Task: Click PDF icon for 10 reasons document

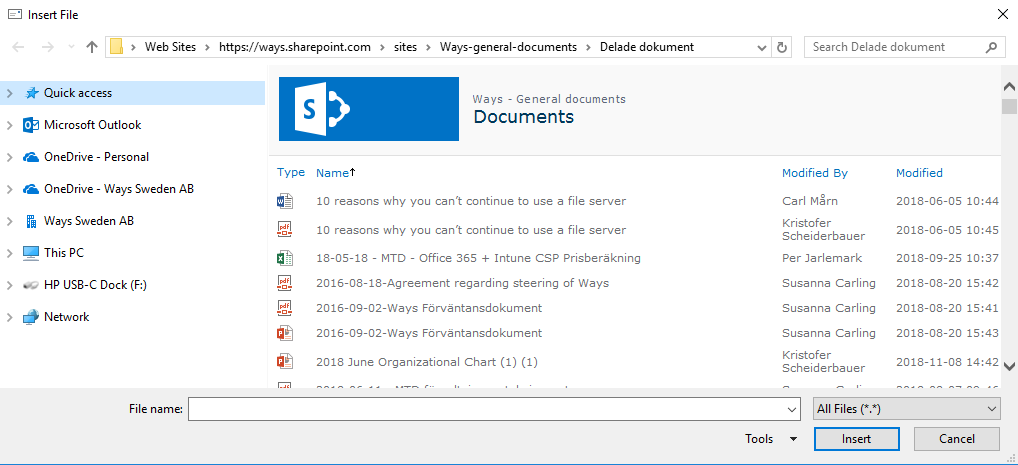Action: click(285, 229)
